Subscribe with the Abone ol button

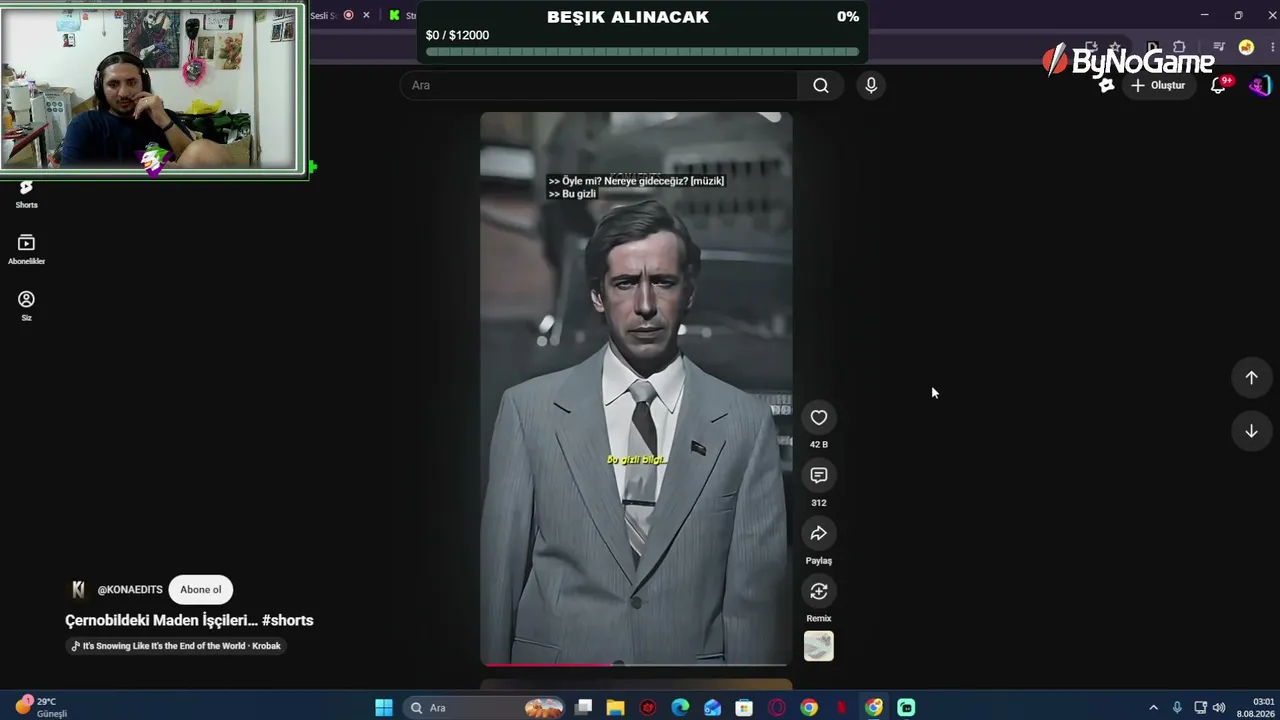click(x=201, y=589)
